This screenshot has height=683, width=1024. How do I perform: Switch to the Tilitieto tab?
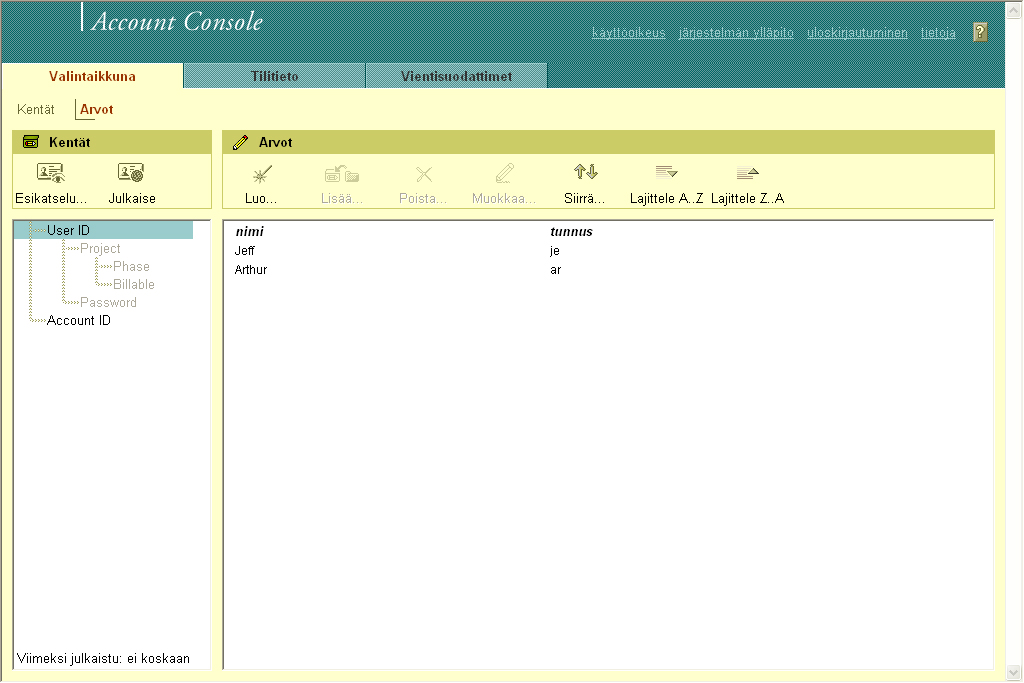click(x=274, y=76)
